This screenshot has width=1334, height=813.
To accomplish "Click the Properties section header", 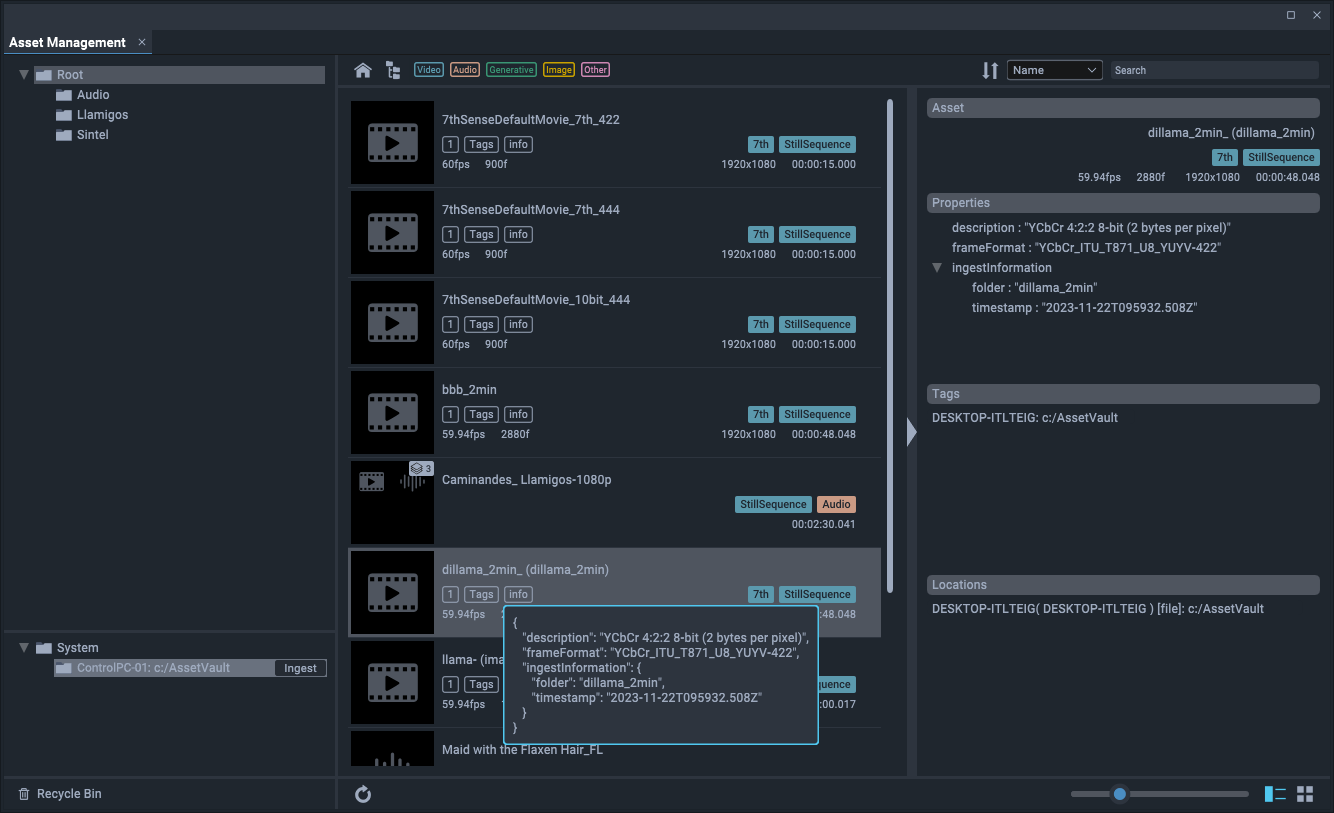I will tap(1123, 203).
